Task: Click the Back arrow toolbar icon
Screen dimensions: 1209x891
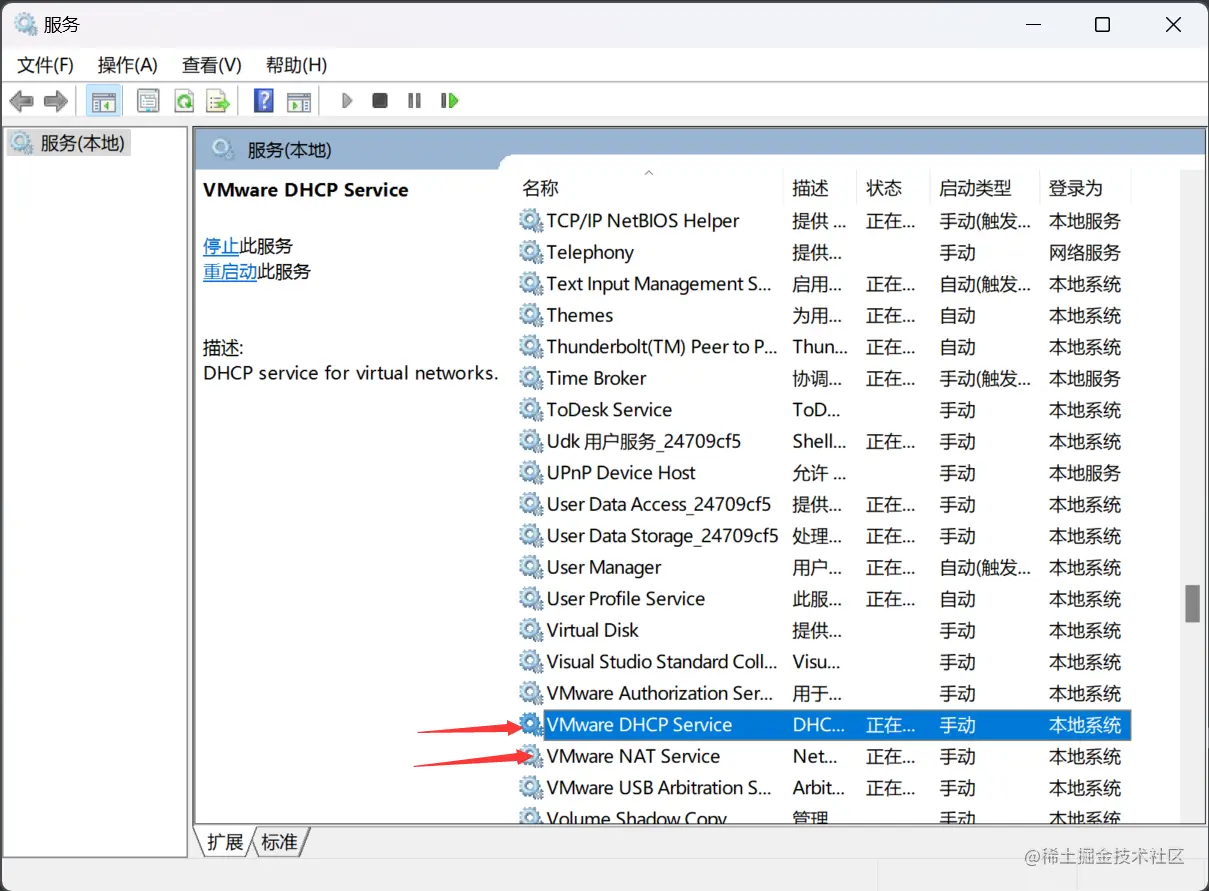Action: [x=22, y=101]
